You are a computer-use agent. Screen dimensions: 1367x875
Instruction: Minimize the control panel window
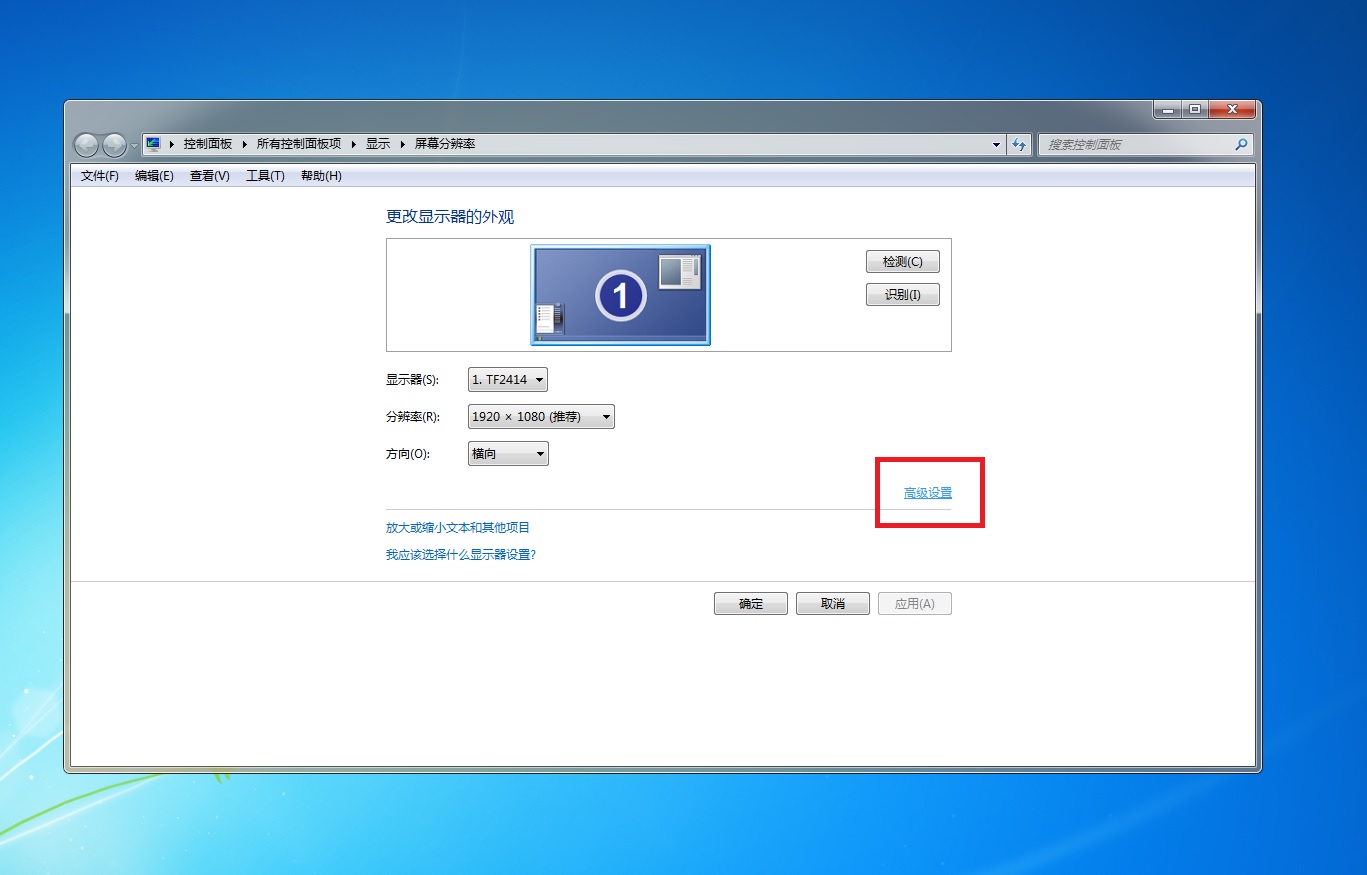(x=1167, y=109)
